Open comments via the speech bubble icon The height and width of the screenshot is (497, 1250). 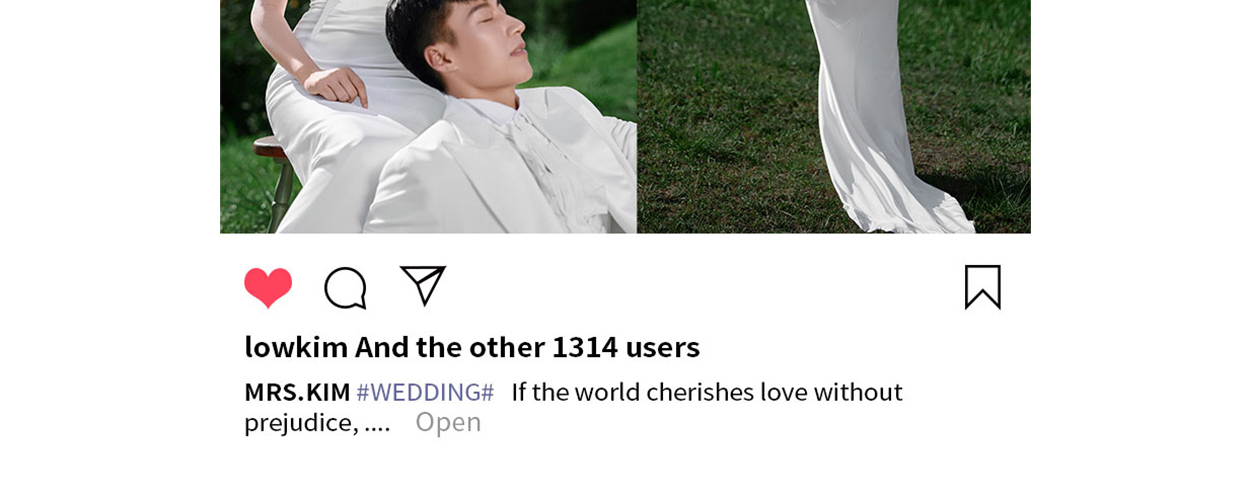click(x=345, y=288)
